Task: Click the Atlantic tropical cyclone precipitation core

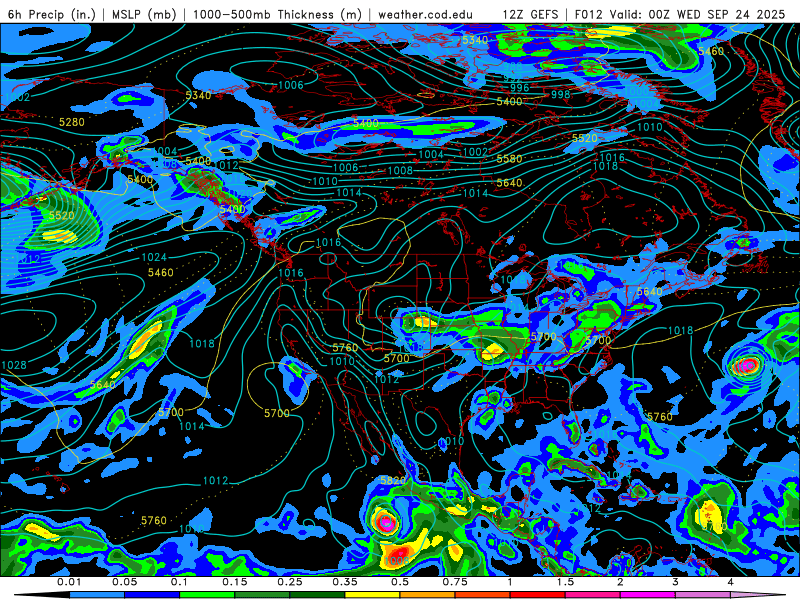Action: tap(749, 365)
